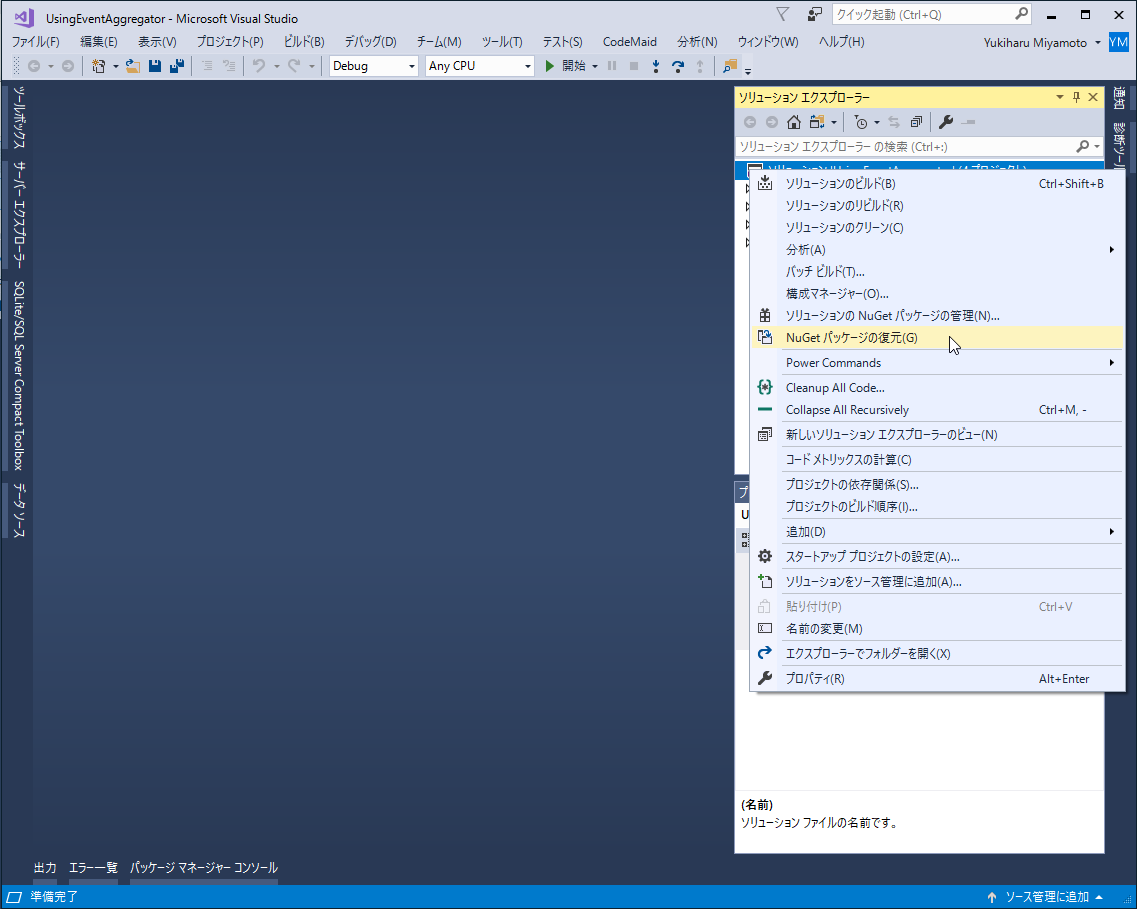
Task: Click ソース管理に追加 in the status bar
Action: click(x=1046, y=897)
